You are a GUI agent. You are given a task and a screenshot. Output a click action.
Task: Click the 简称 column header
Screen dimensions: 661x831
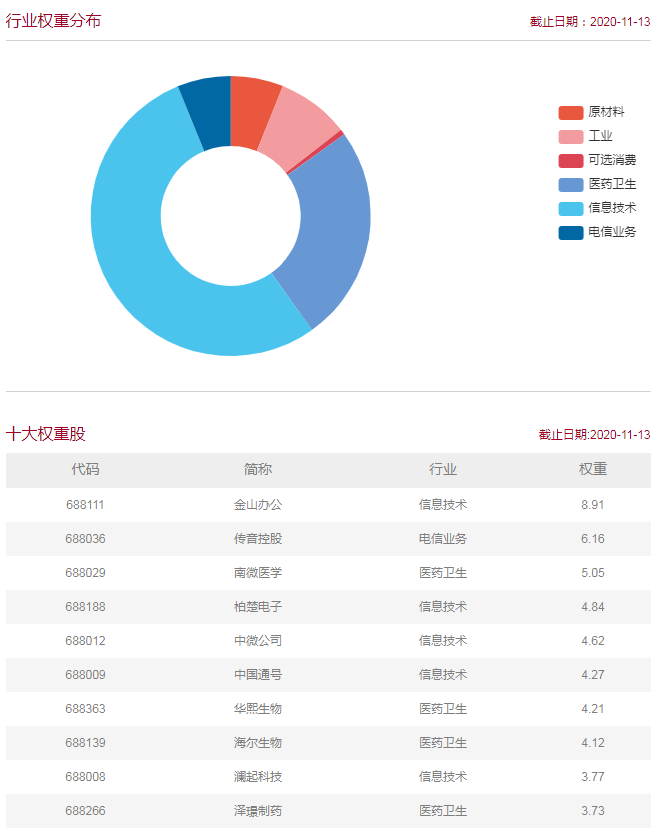coord(258,469)
